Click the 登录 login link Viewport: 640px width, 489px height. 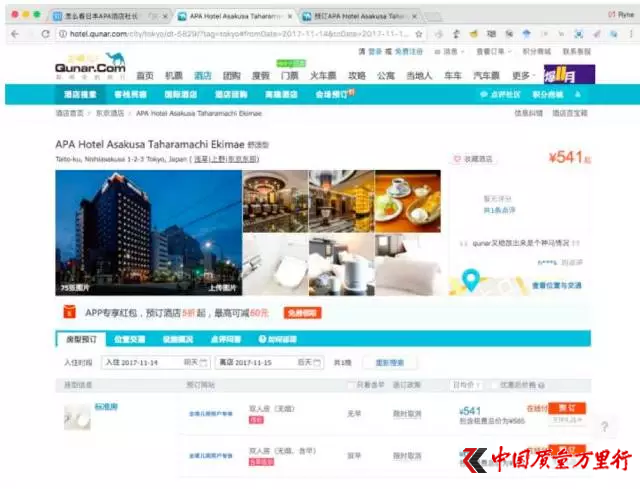click(x=375, y=52)
